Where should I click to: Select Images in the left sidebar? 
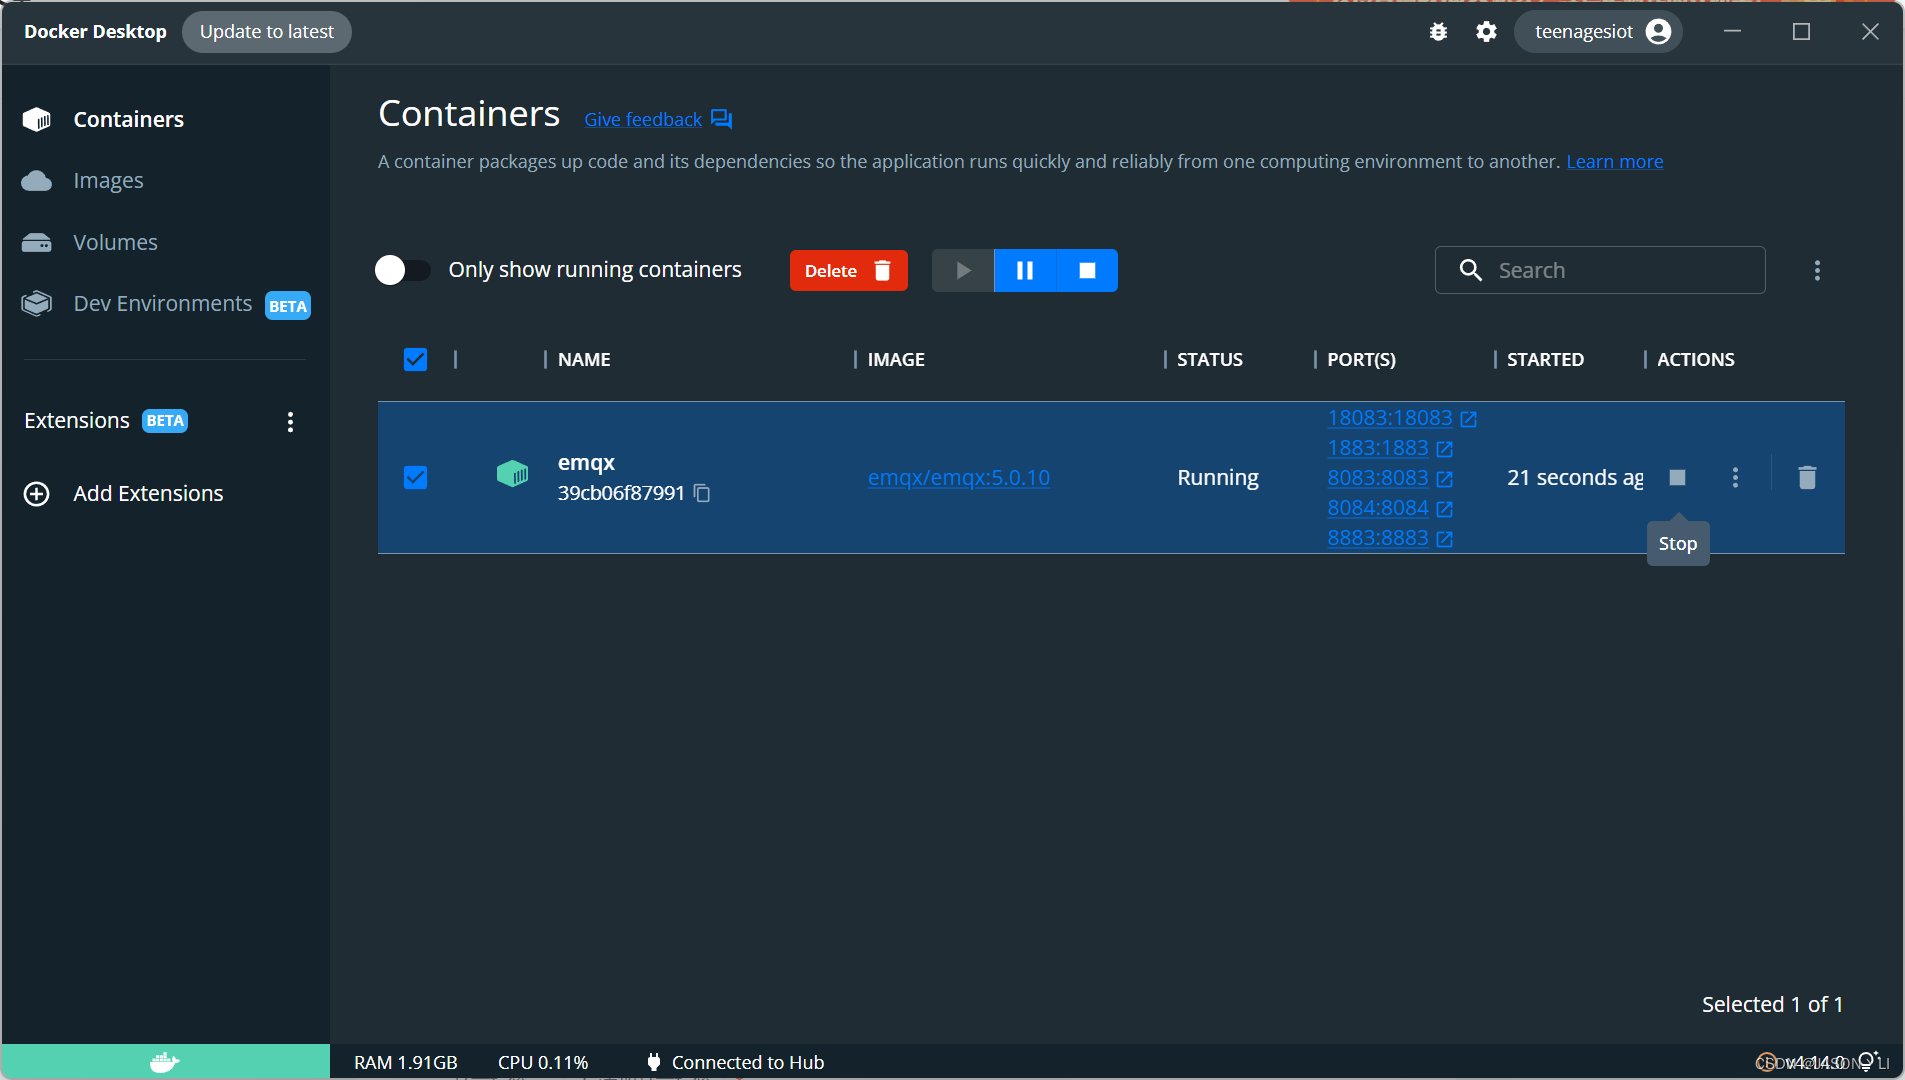click(x=108, y=180)
